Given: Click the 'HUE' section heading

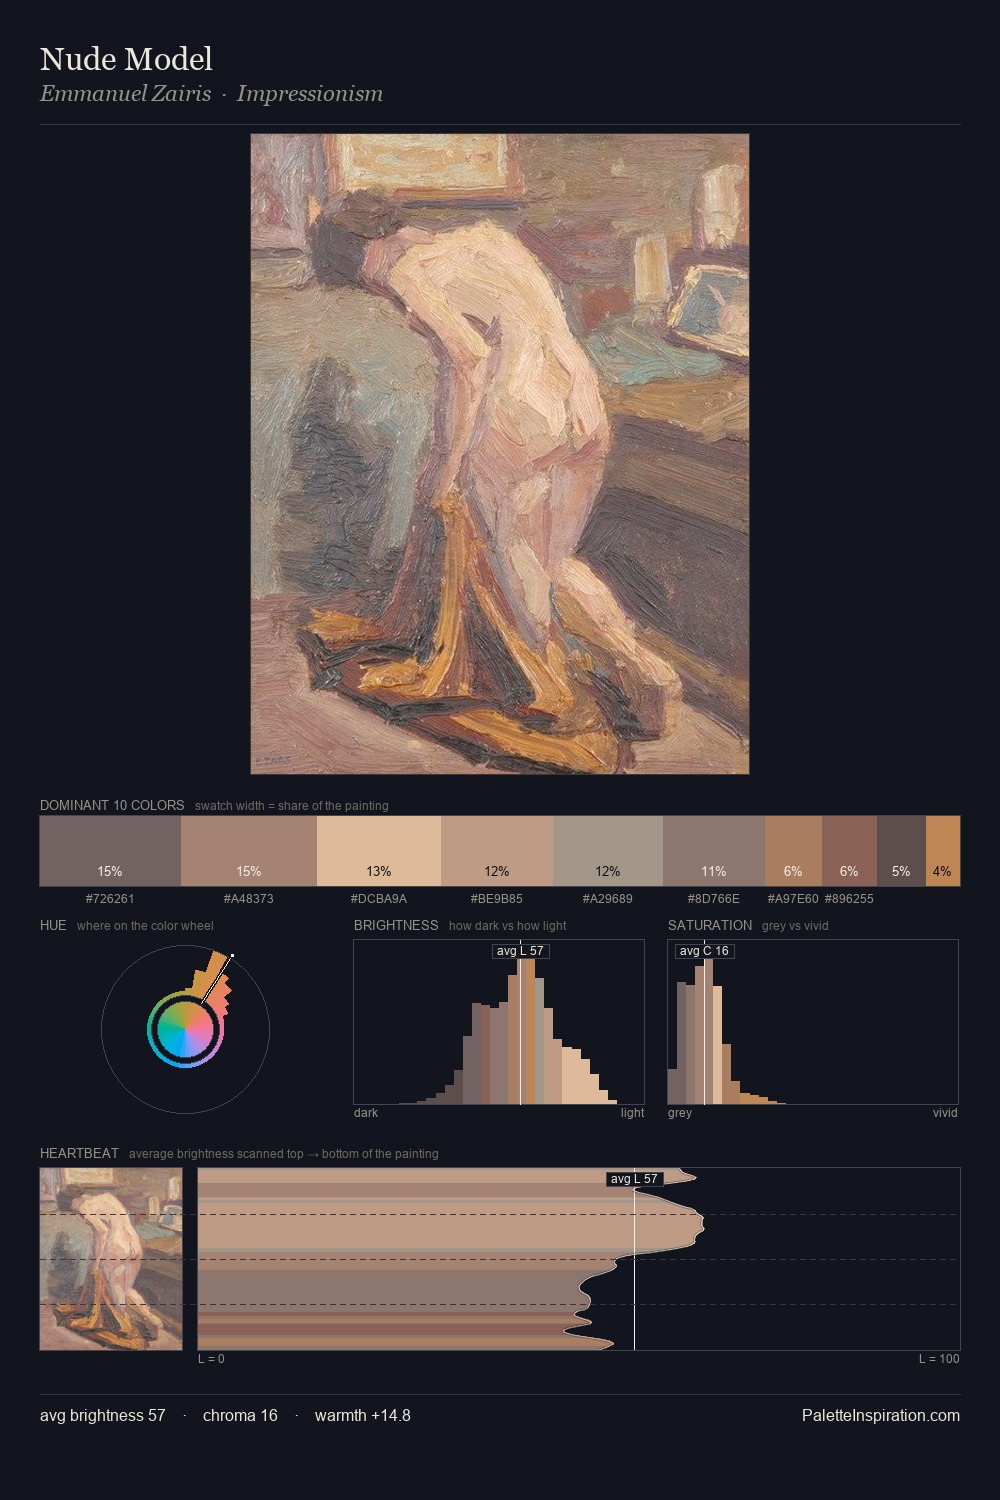Looking at the screenshot, I should click(53, 925).
